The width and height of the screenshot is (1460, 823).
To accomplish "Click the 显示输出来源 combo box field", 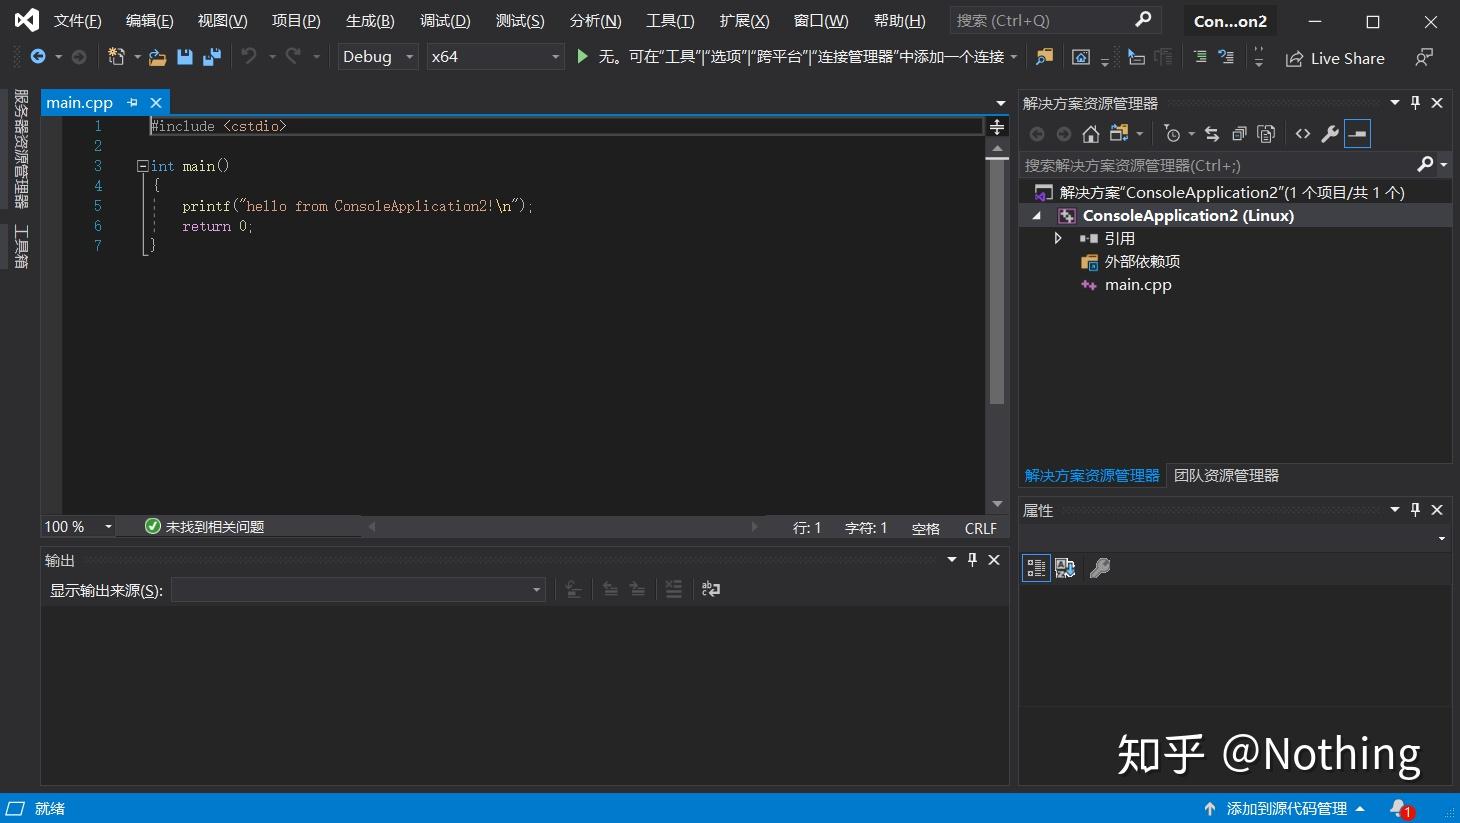I will 350,590.
